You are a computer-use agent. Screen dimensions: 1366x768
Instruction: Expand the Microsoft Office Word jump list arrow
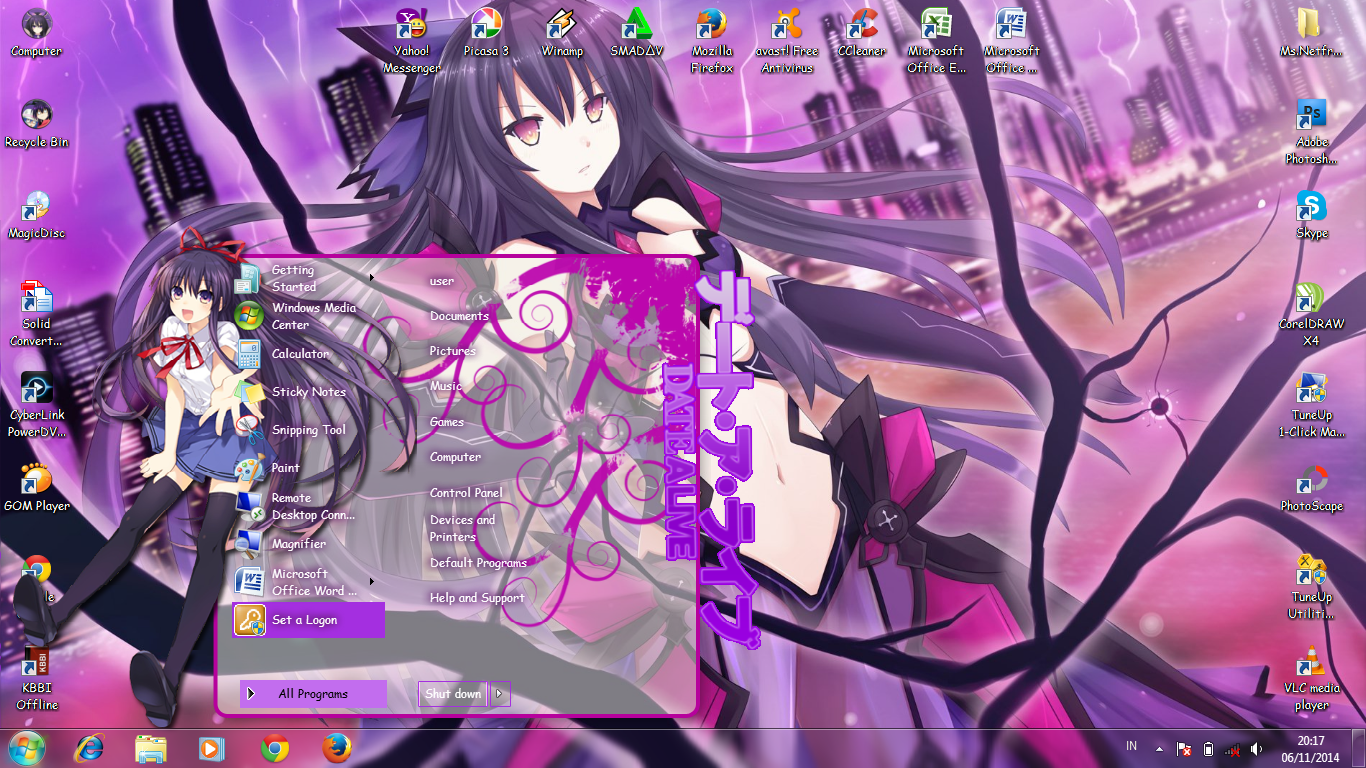(x=372, y=581)
